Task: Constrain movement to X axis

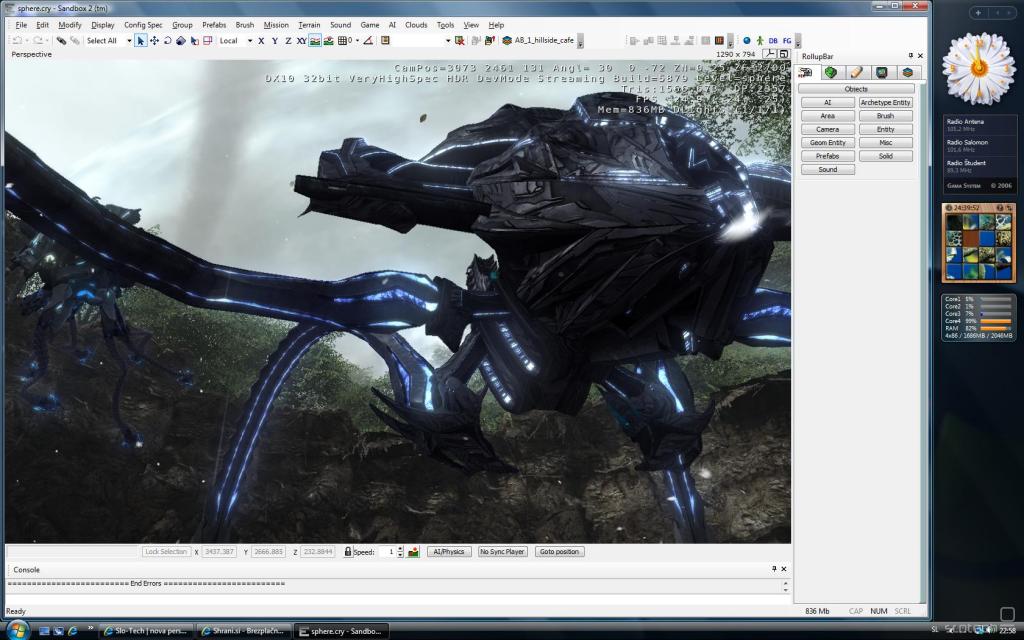Action: point(261,40)
